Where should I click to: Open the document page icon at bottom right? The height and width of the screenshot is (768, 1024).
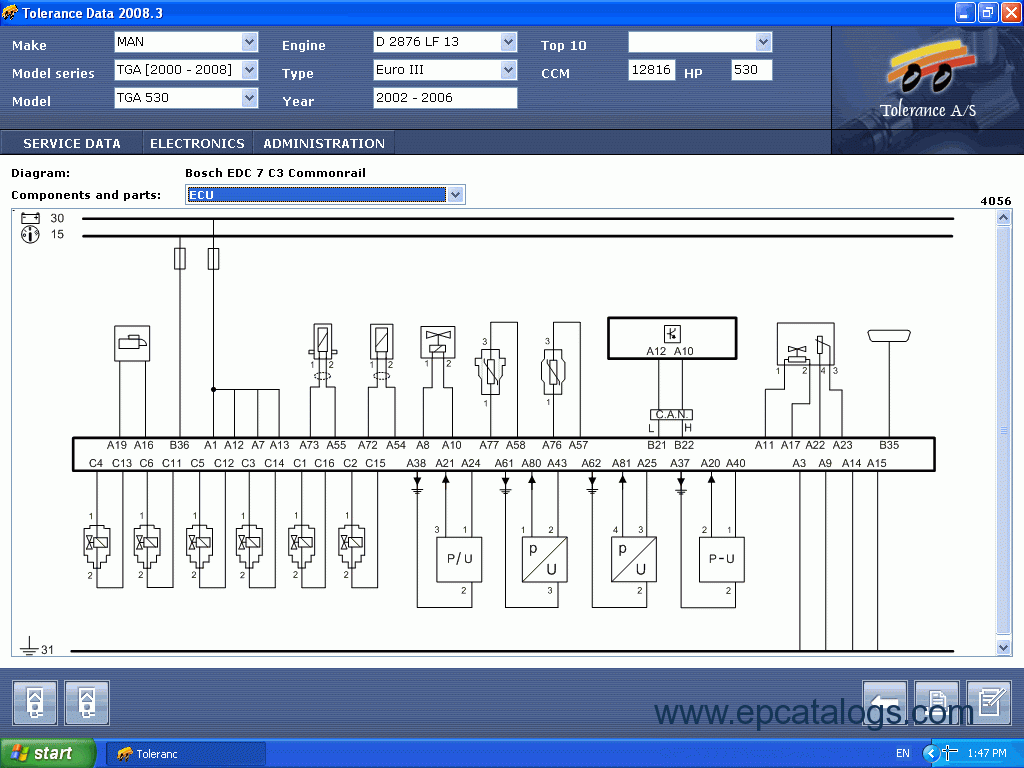[936, 702]
